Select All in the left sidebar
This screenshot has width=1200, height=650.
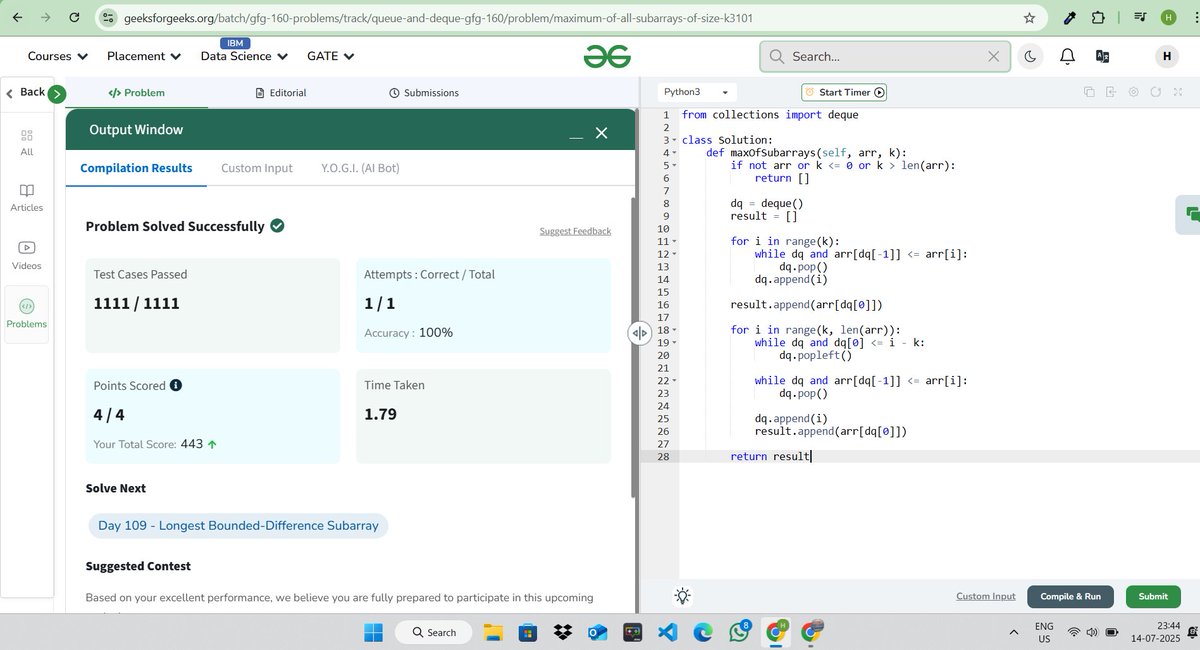click(27, 142)
